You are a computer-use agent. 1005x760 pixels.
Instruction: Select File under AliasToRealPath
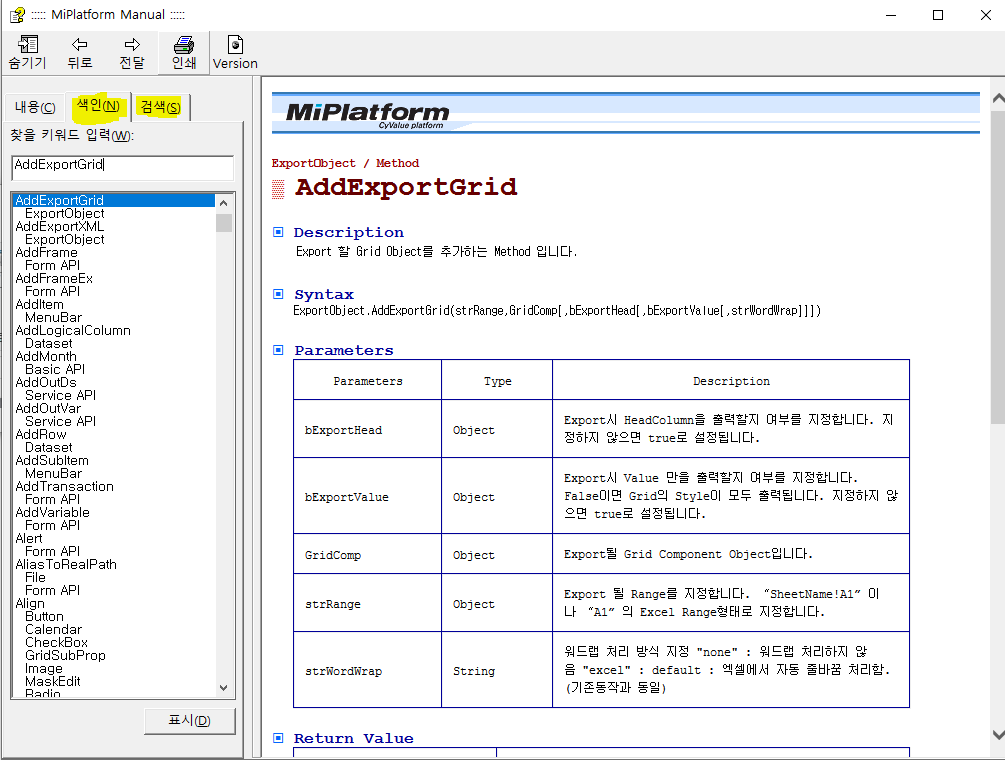(x=35, y=577)
